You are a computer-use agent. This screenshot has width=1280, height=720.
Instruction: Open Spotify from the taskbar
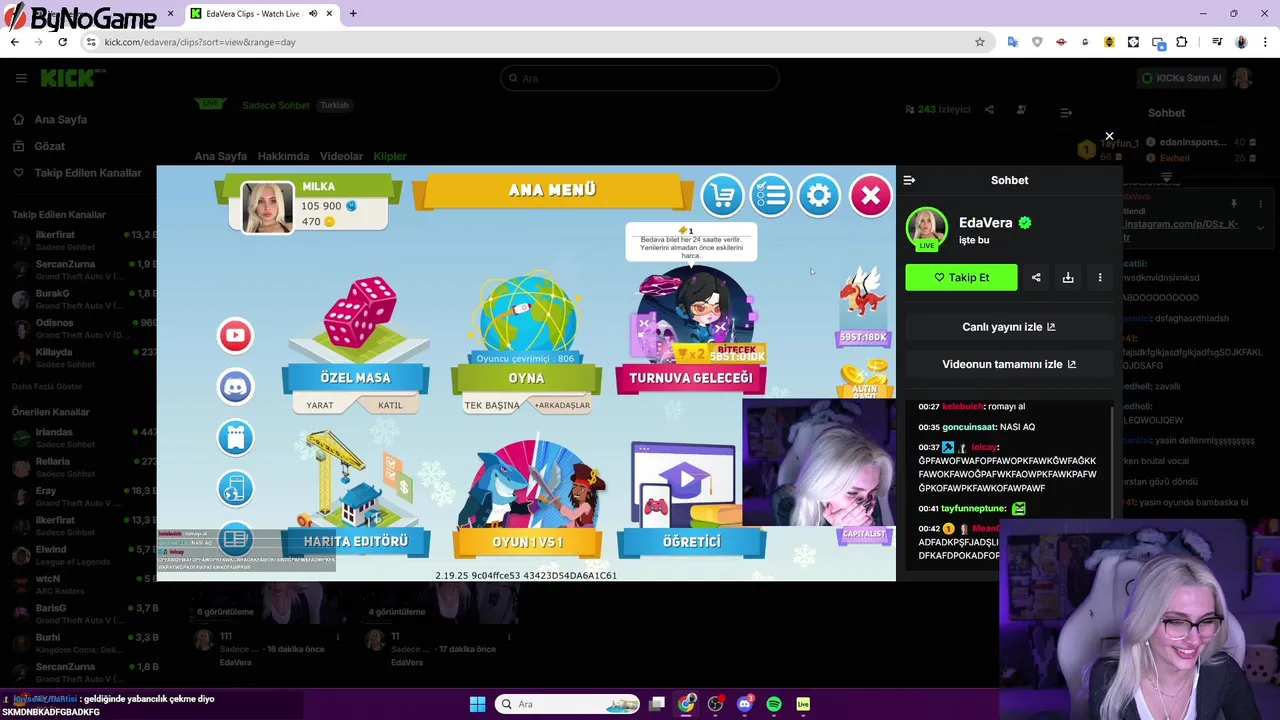pyautogui.click(x=774, y=704)
